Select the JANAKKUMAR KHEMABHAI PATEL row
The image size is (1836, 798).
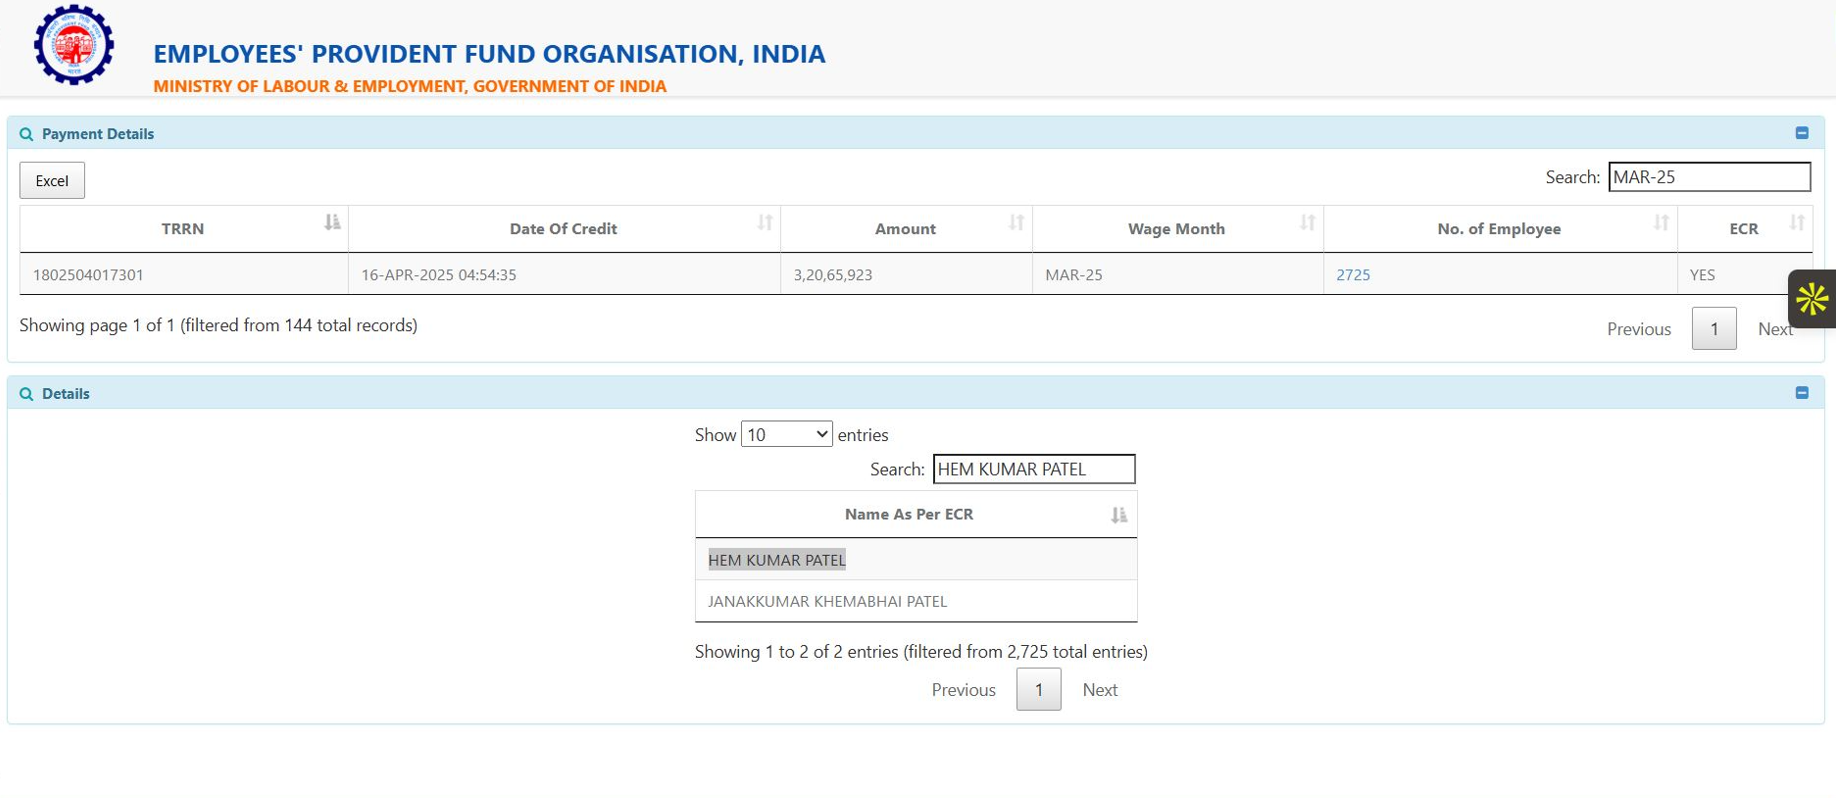point(827,602)
